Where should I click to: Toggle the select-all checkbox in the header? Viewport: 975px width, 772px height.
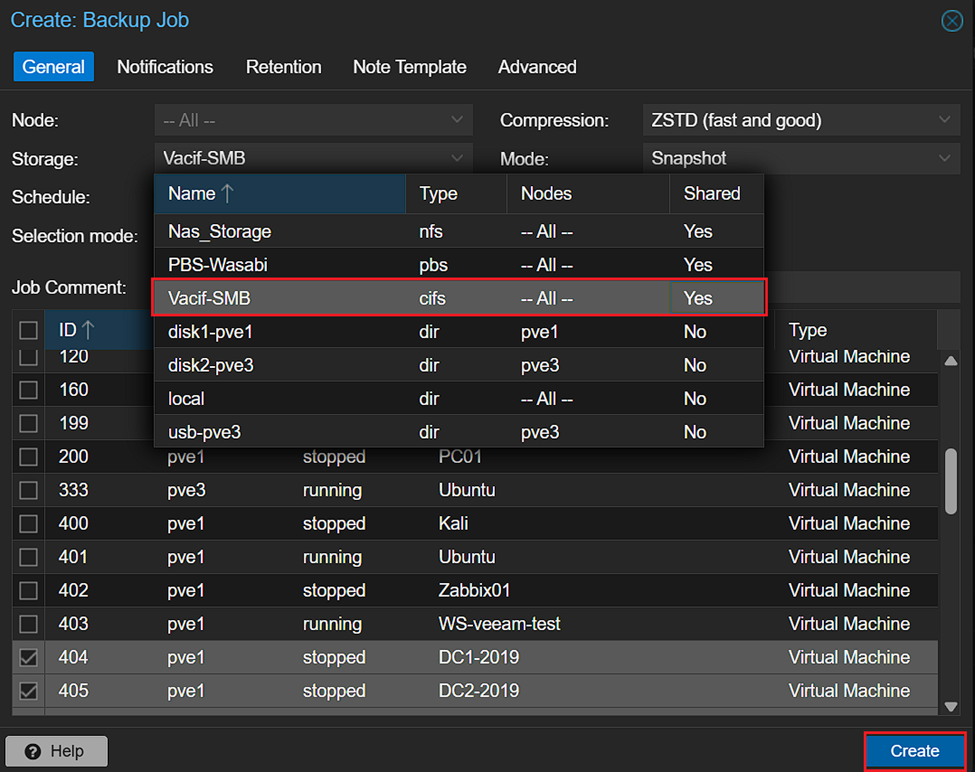point(29,330)
